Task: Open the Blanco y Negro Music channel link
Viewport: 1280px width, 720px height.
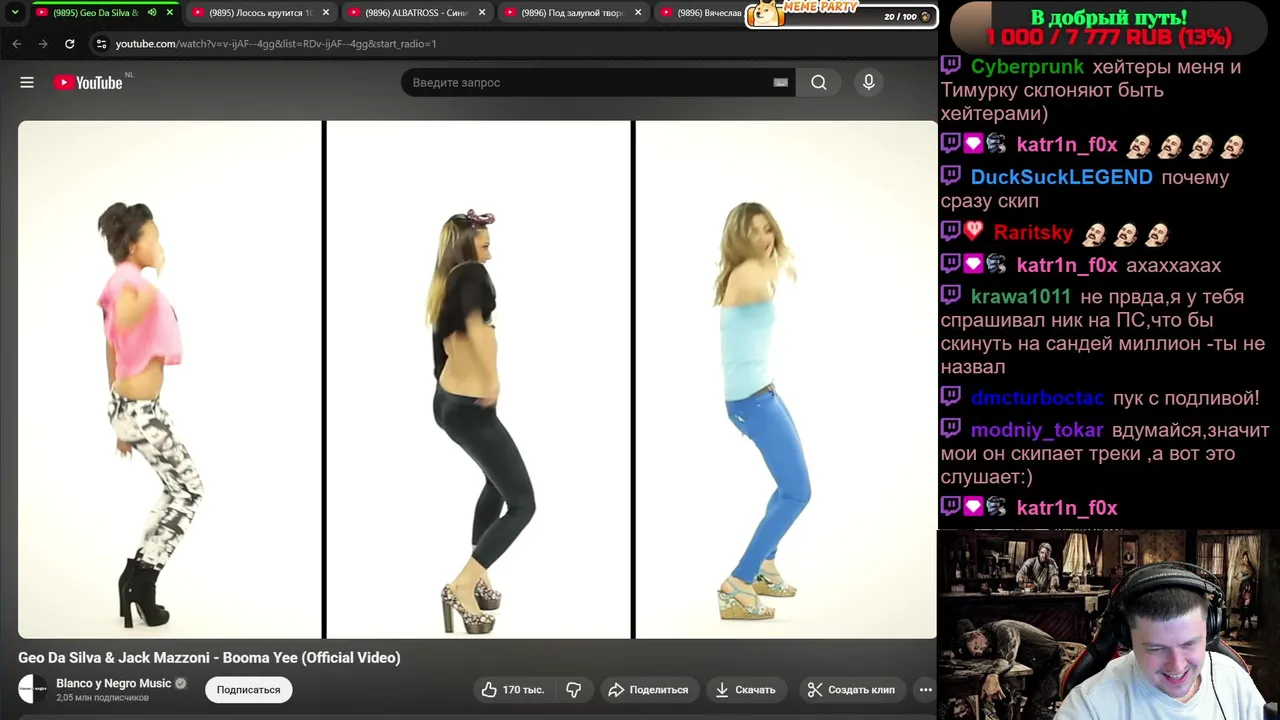Action: tap(113, 683)
